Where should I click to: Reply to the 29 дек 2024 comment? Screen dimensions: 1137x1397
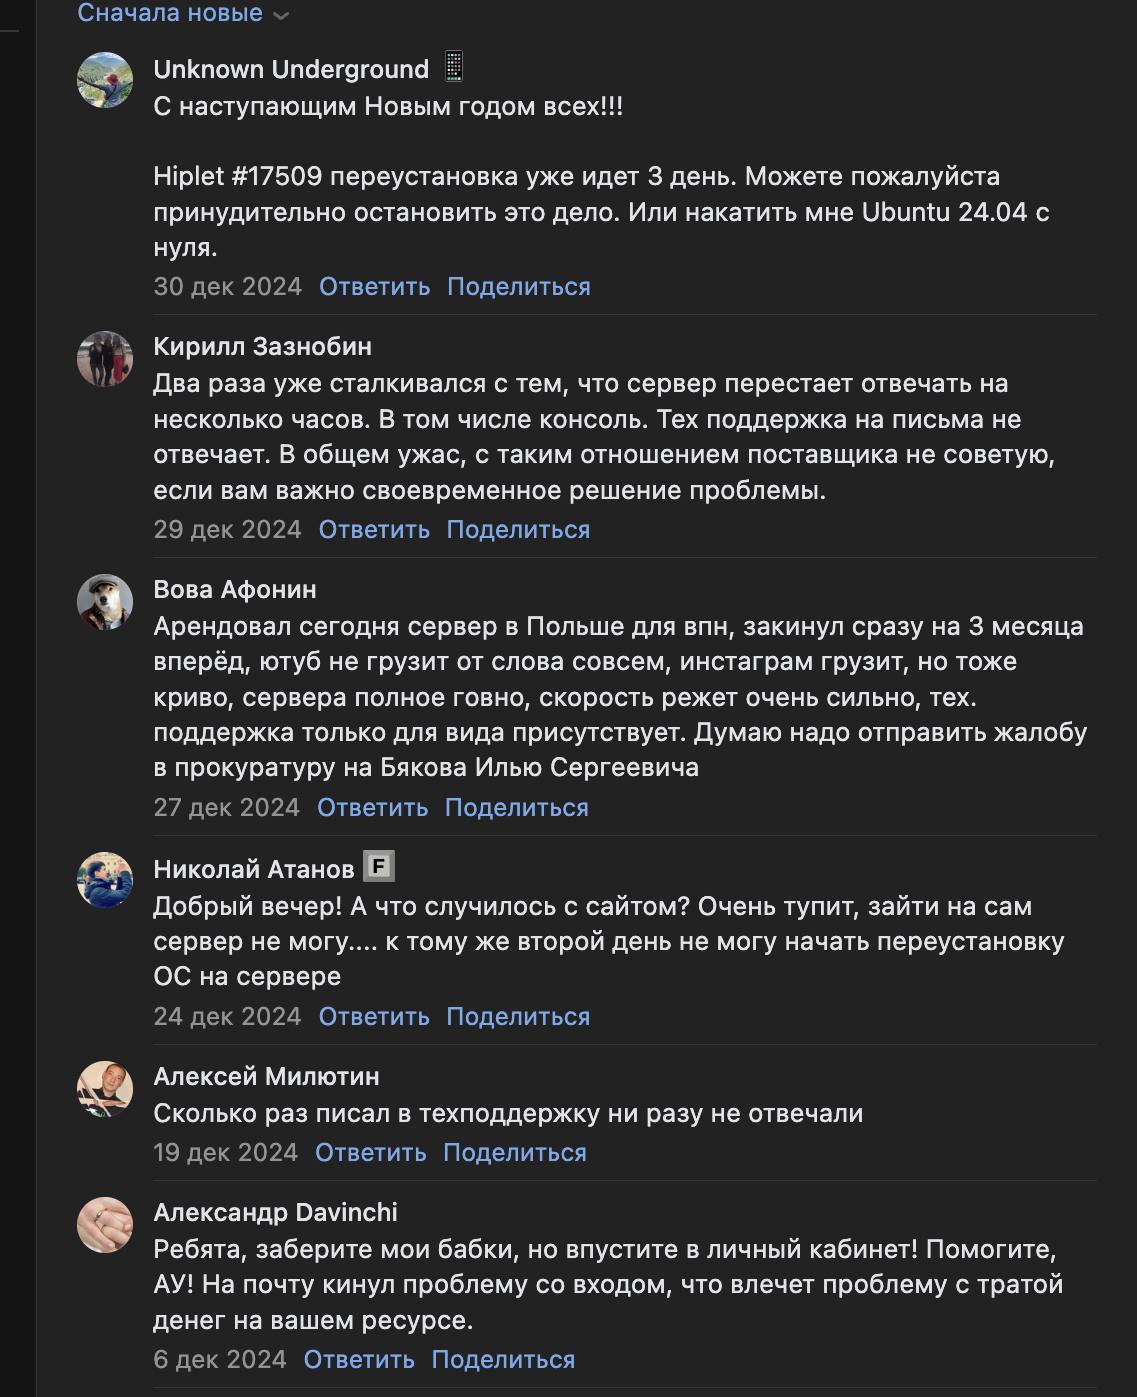point(374,530)
